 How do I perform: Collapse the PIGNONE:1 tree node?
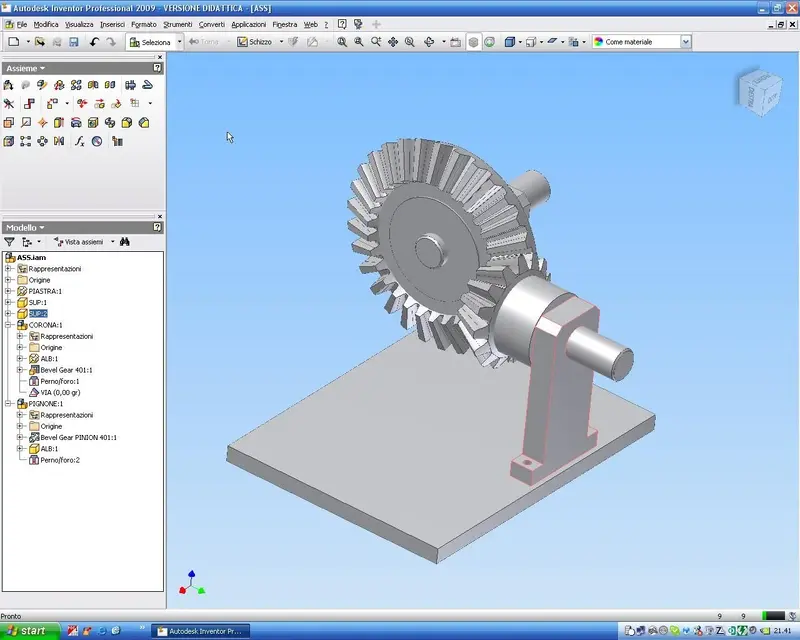[x=8, y=403]
